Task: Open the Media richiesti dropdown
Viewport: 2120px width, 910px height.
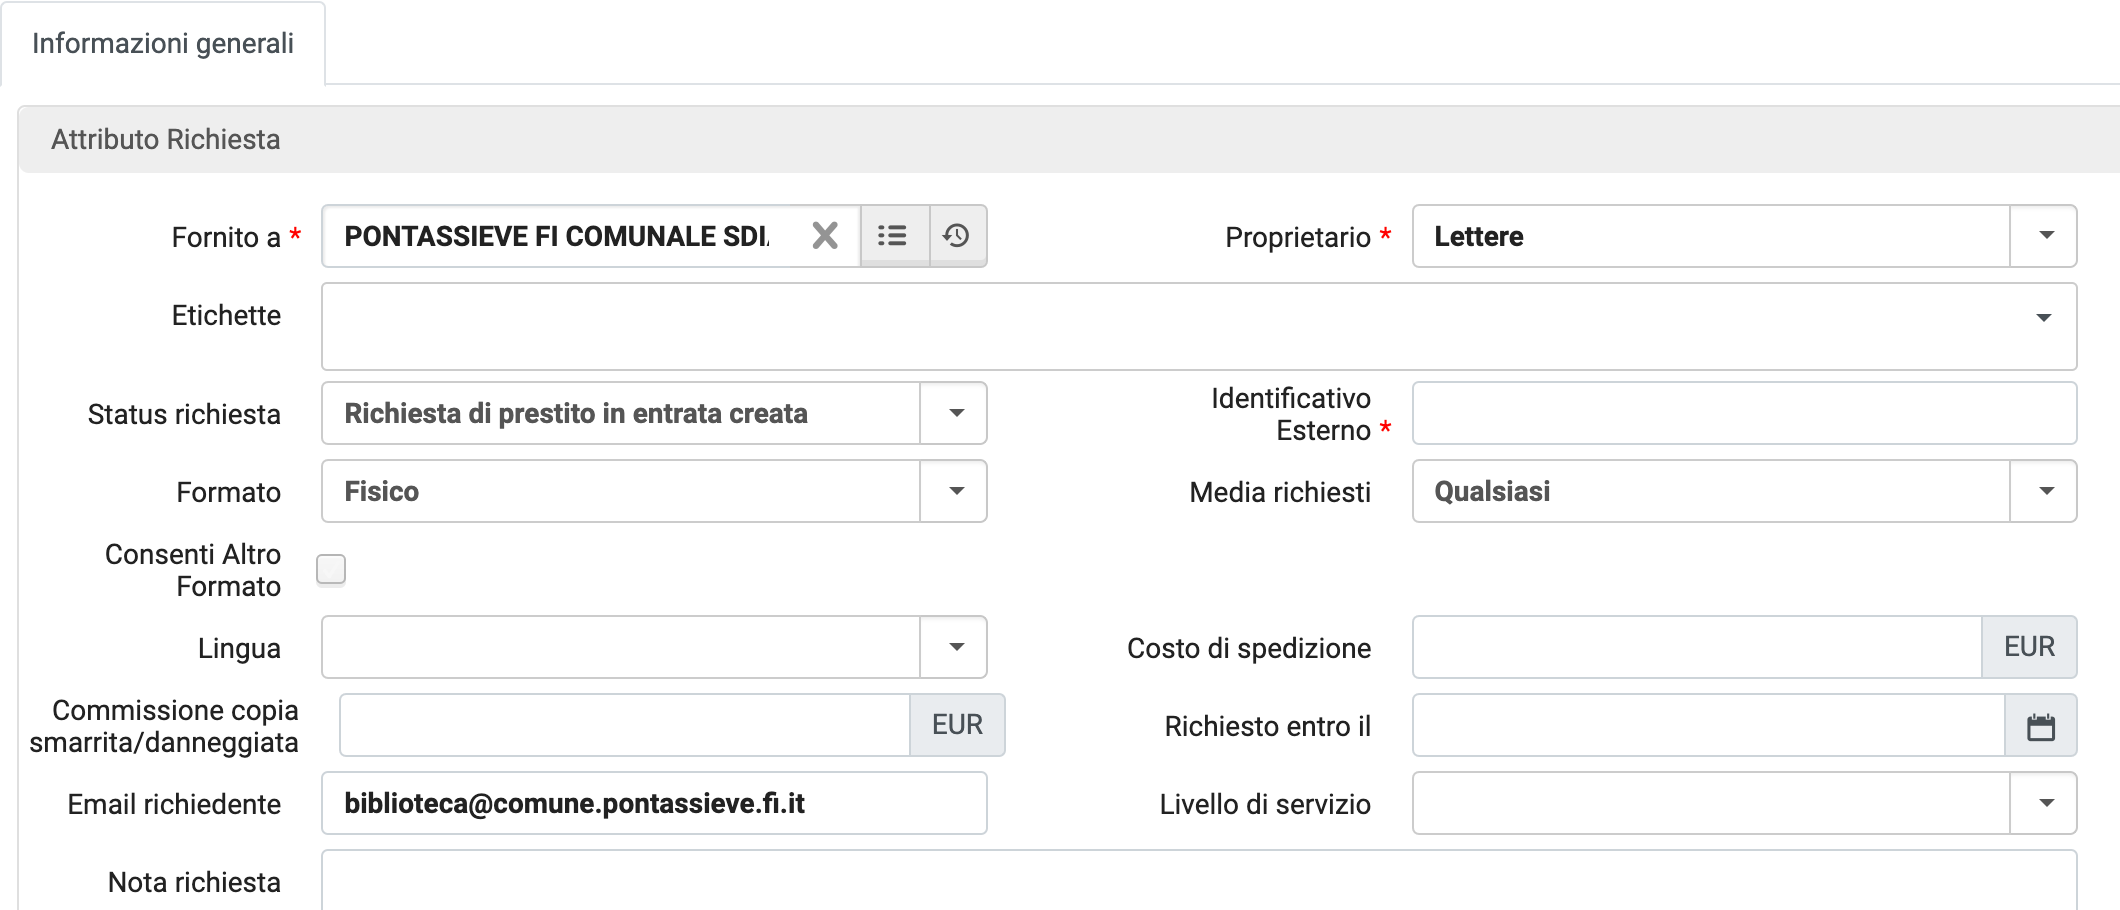Action: (2045, 491)
